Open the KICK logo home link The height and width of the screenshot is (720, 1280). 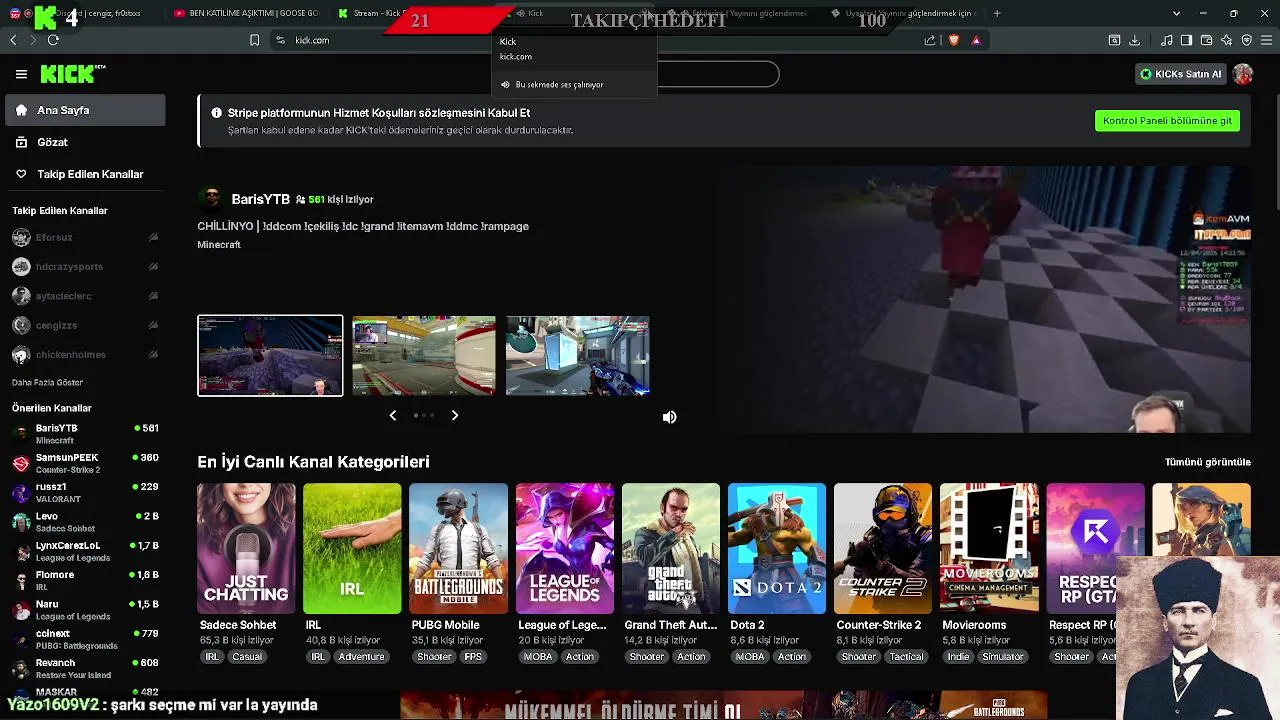pyautogui.click(x=72, y=74)
